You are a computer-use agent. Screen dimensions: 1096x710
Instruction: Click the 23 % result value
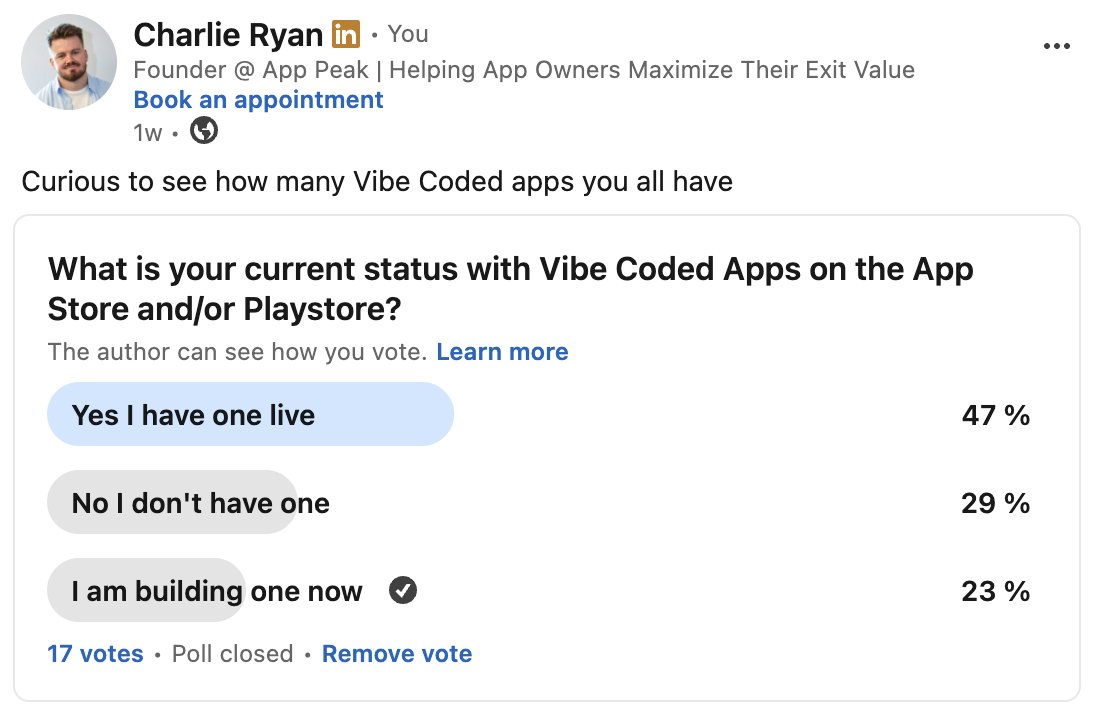pos(995,591)
